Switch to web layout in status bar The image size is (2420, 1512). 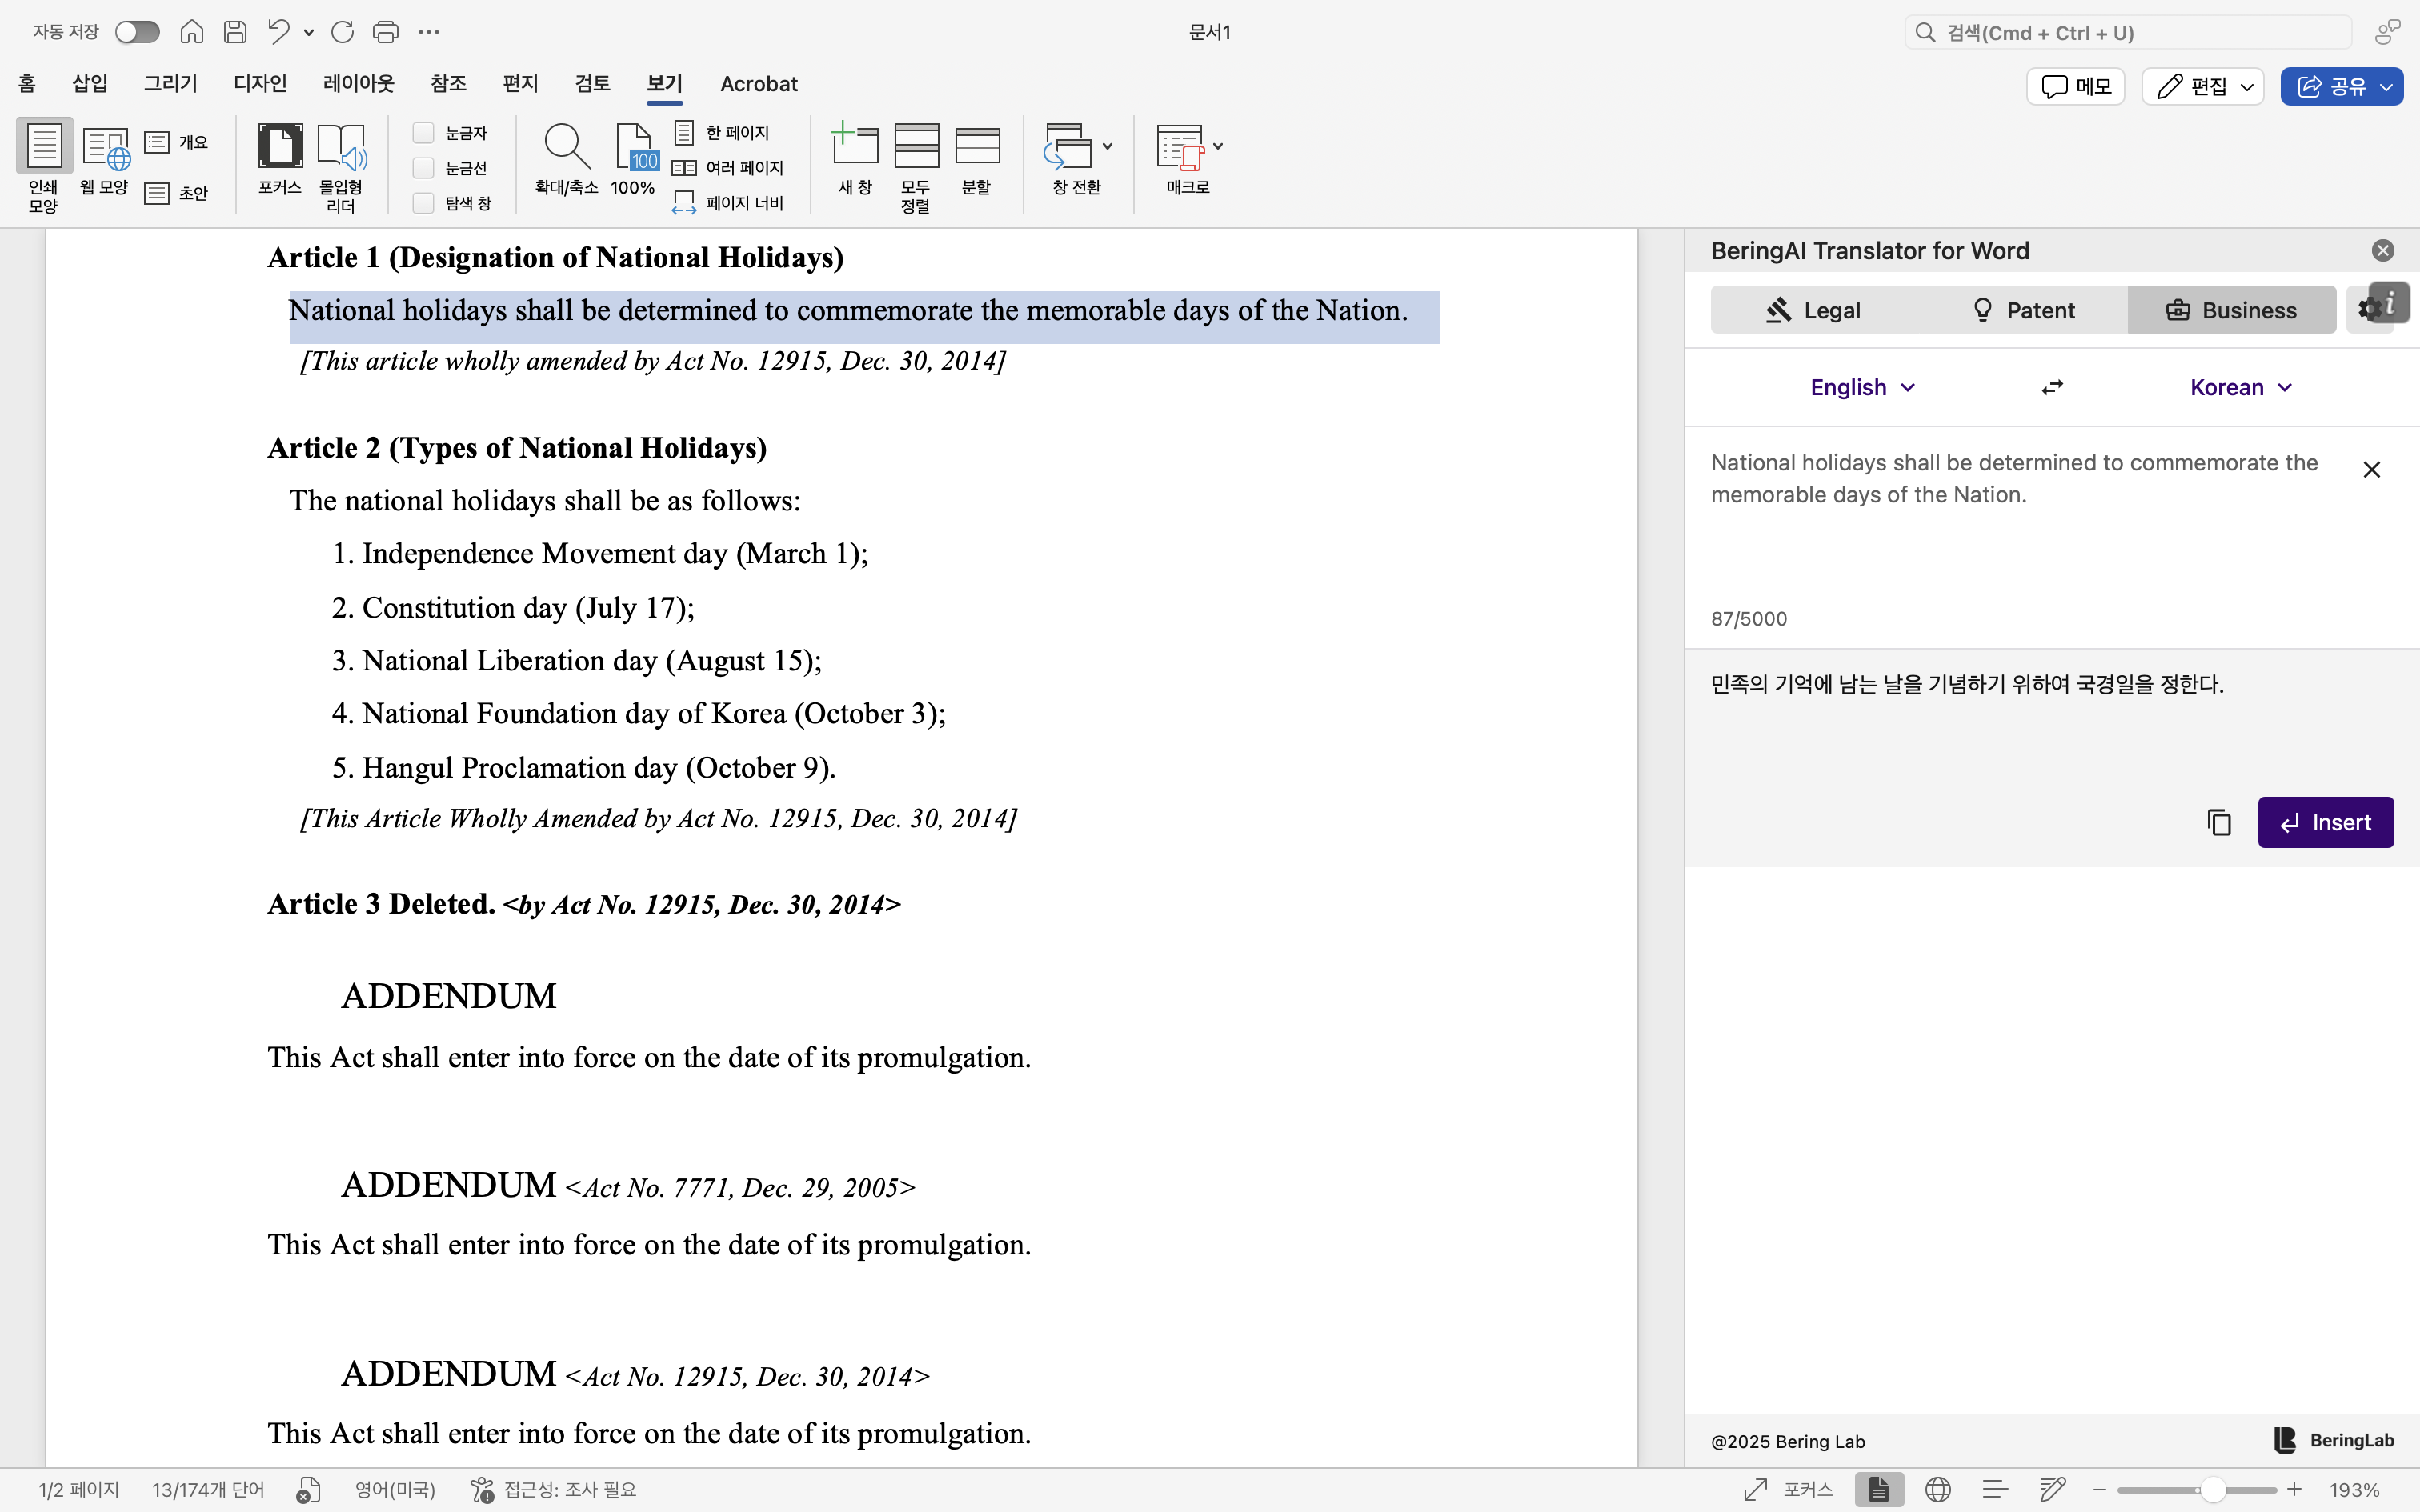(x=1938, y=1490)
